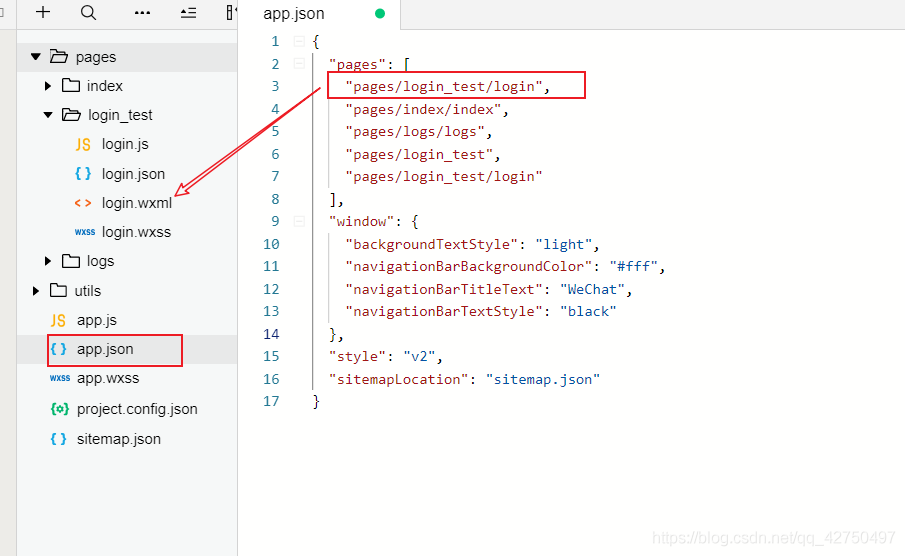Screen dimensions: 905x556
Task: Expand the index folder arrow
Action: (48, 86)
